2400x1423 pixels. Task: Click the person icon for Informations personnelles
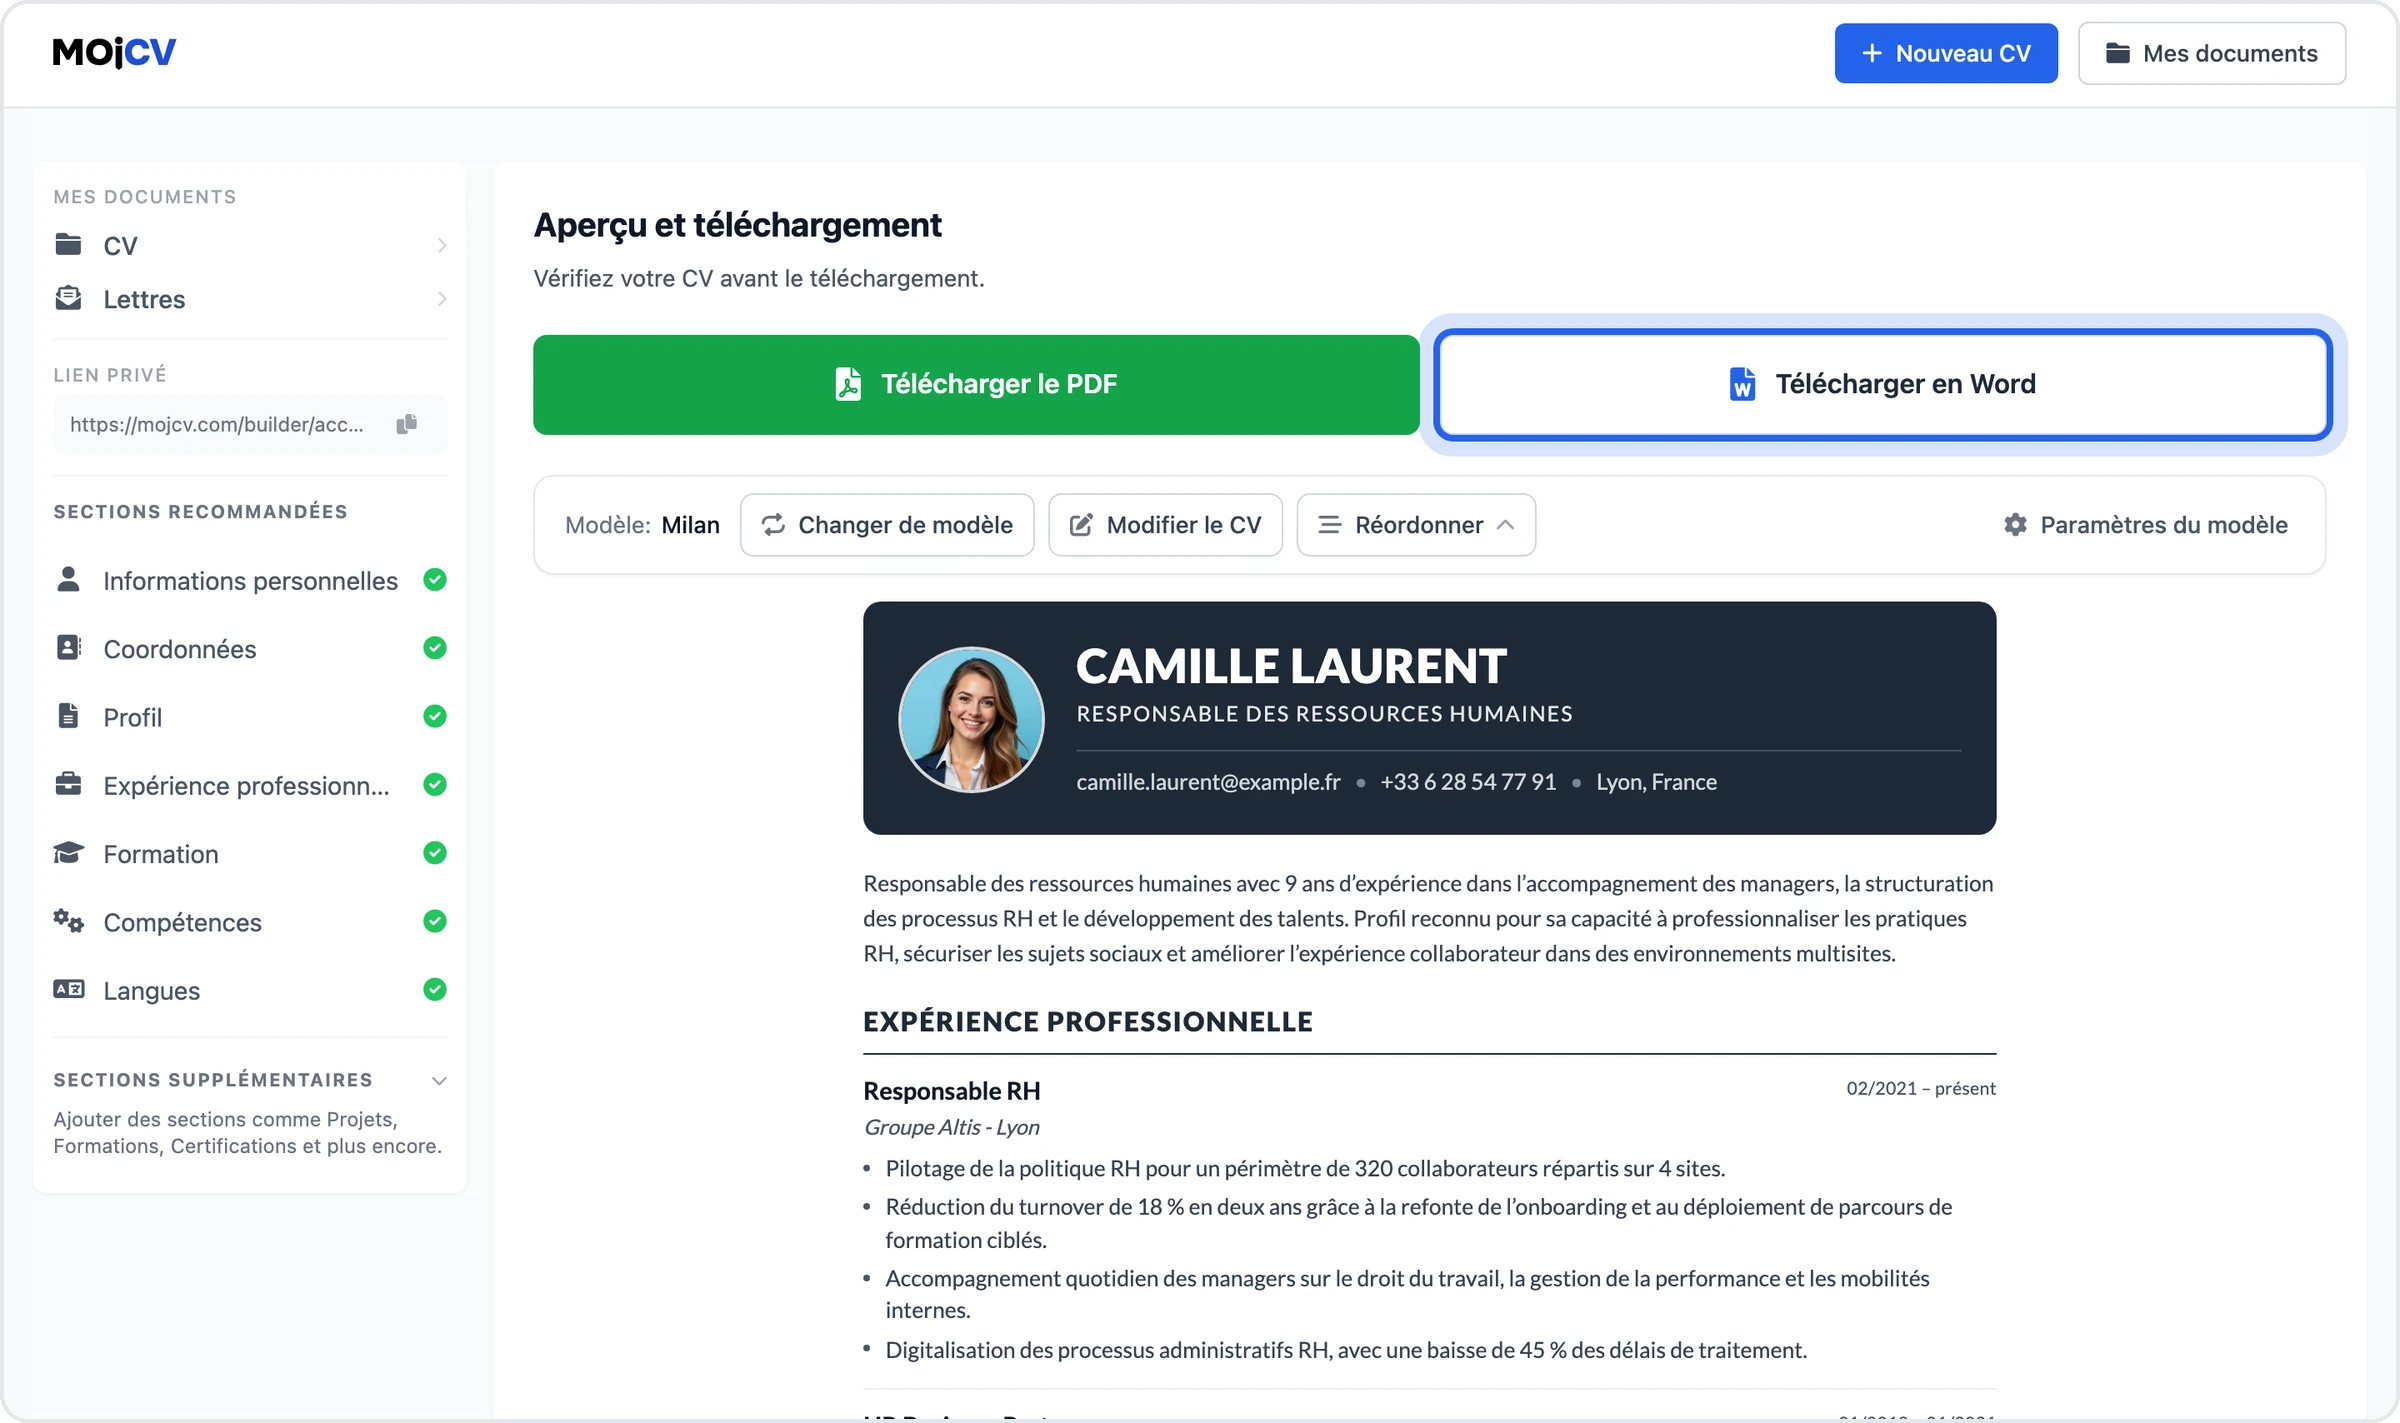click(68, 579)
